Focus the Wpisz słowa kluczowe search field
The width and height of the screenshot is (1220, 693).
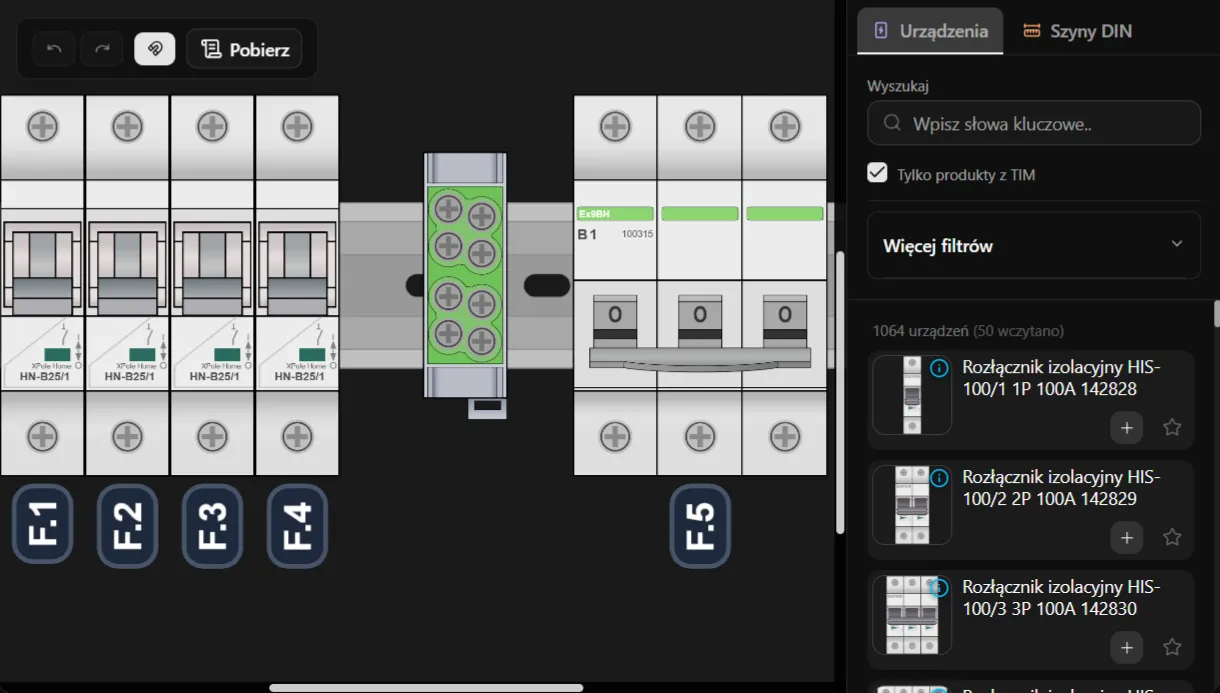(1034, 123)
